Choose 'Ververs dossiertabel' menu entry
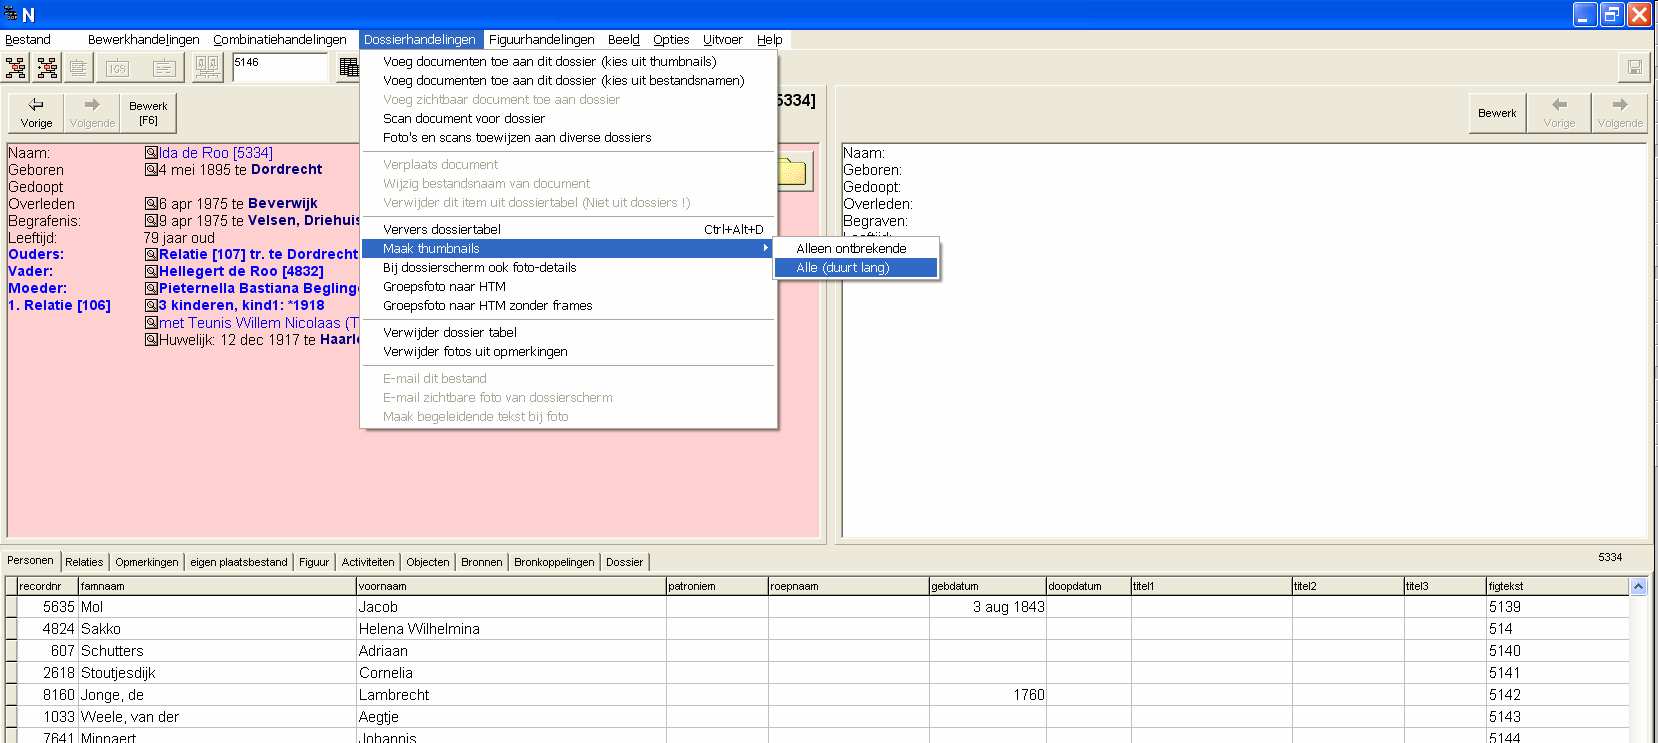This screenshot has width=1658, height=743. 568,230
